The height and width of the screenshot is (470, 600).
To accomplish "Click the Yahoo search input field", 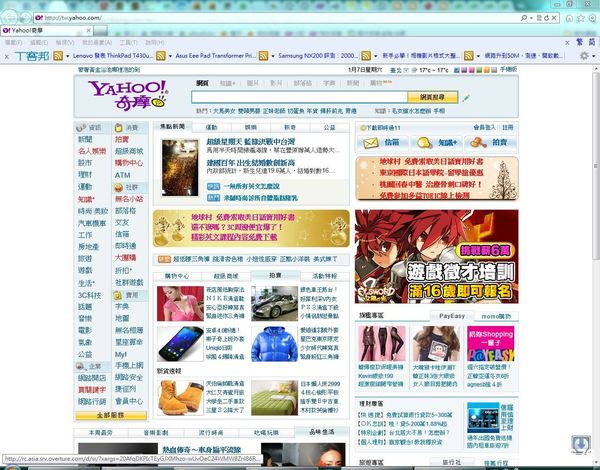I will point(298,98).
